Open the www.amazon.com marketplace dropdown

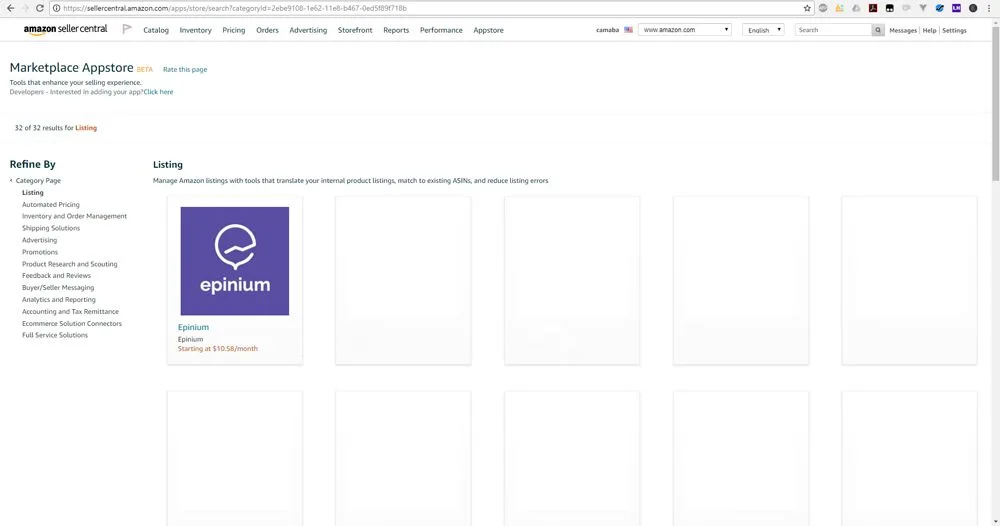click(x=684, y=30)
